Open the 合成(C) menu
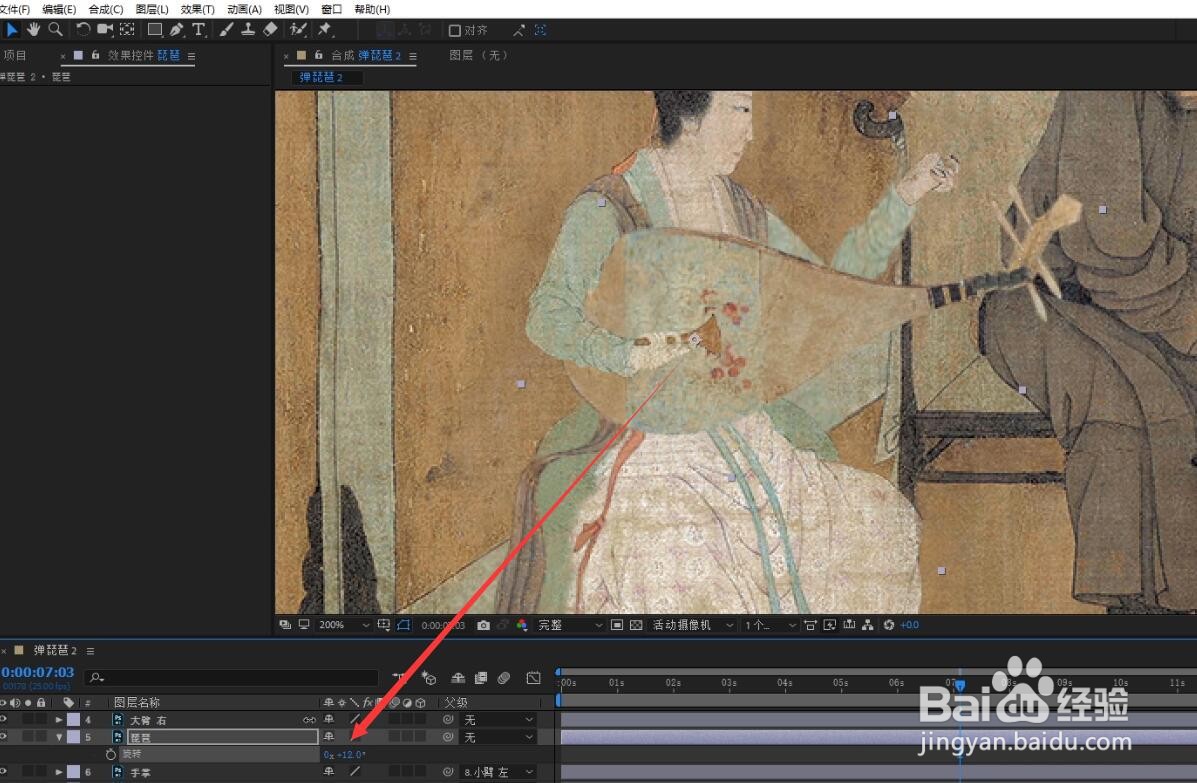Image resolution: width=1197 pixels, height=783 pixels. (105, 9)
